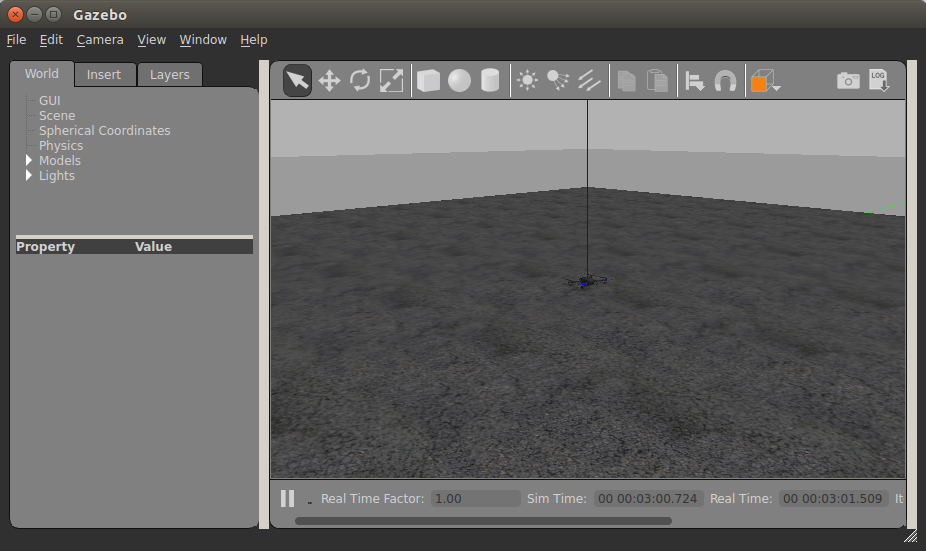Select Scene in the world tree
Viewport: 926px width, 551px height.
click(57, 116)
